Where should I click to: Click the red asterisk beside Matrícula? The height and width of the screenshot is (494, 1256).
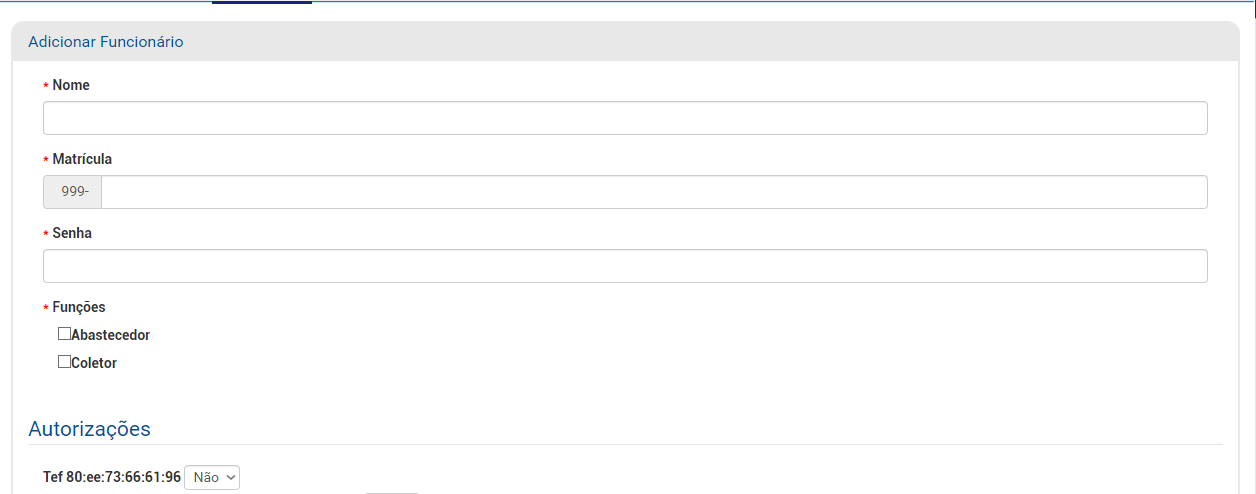click(x=46, y=161)
